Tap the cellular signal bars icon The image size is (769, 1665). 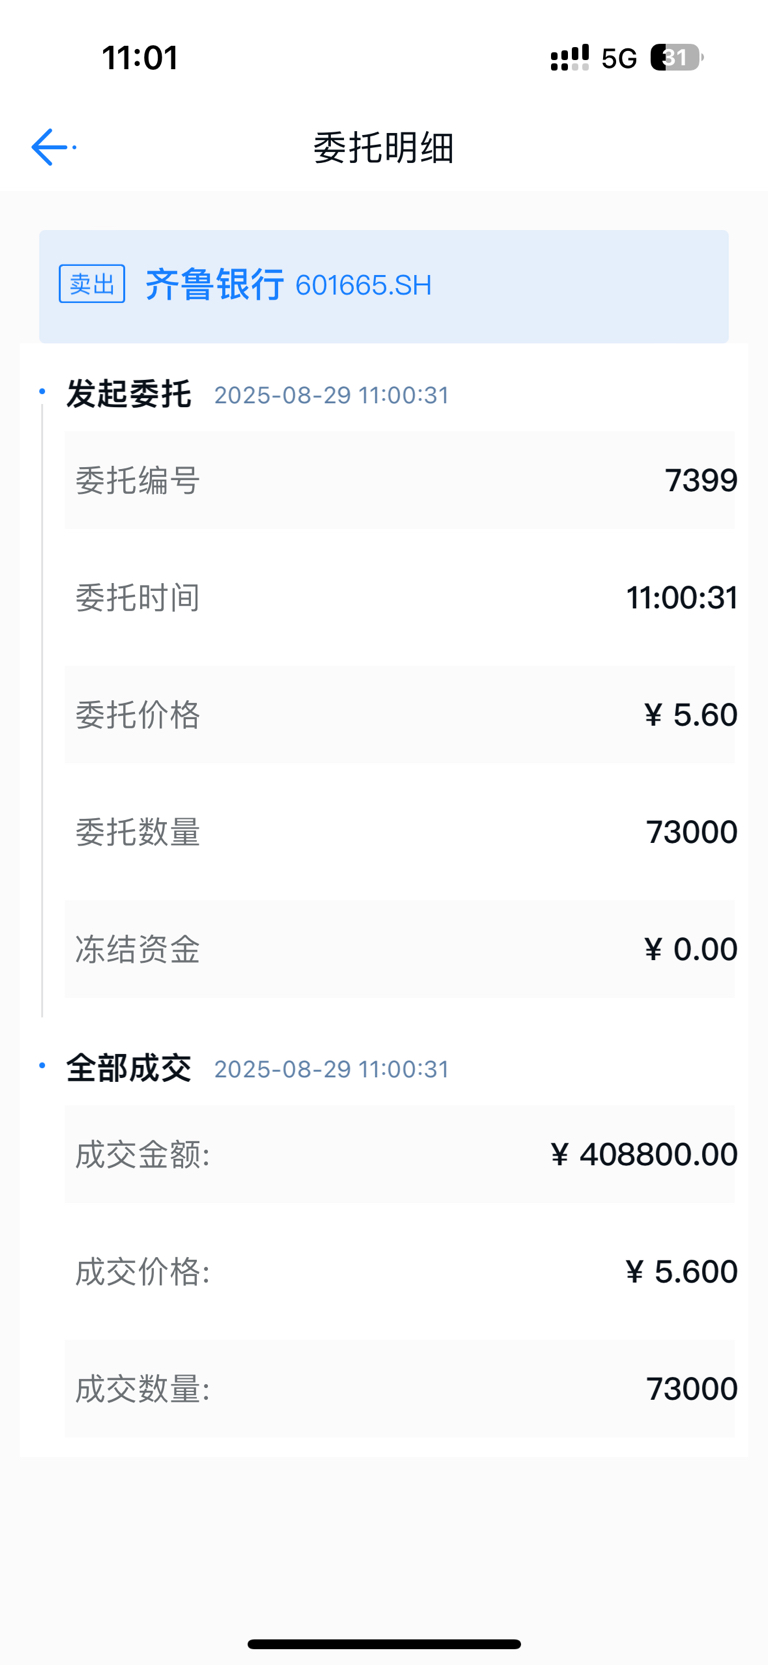click(x=570, y=58)
